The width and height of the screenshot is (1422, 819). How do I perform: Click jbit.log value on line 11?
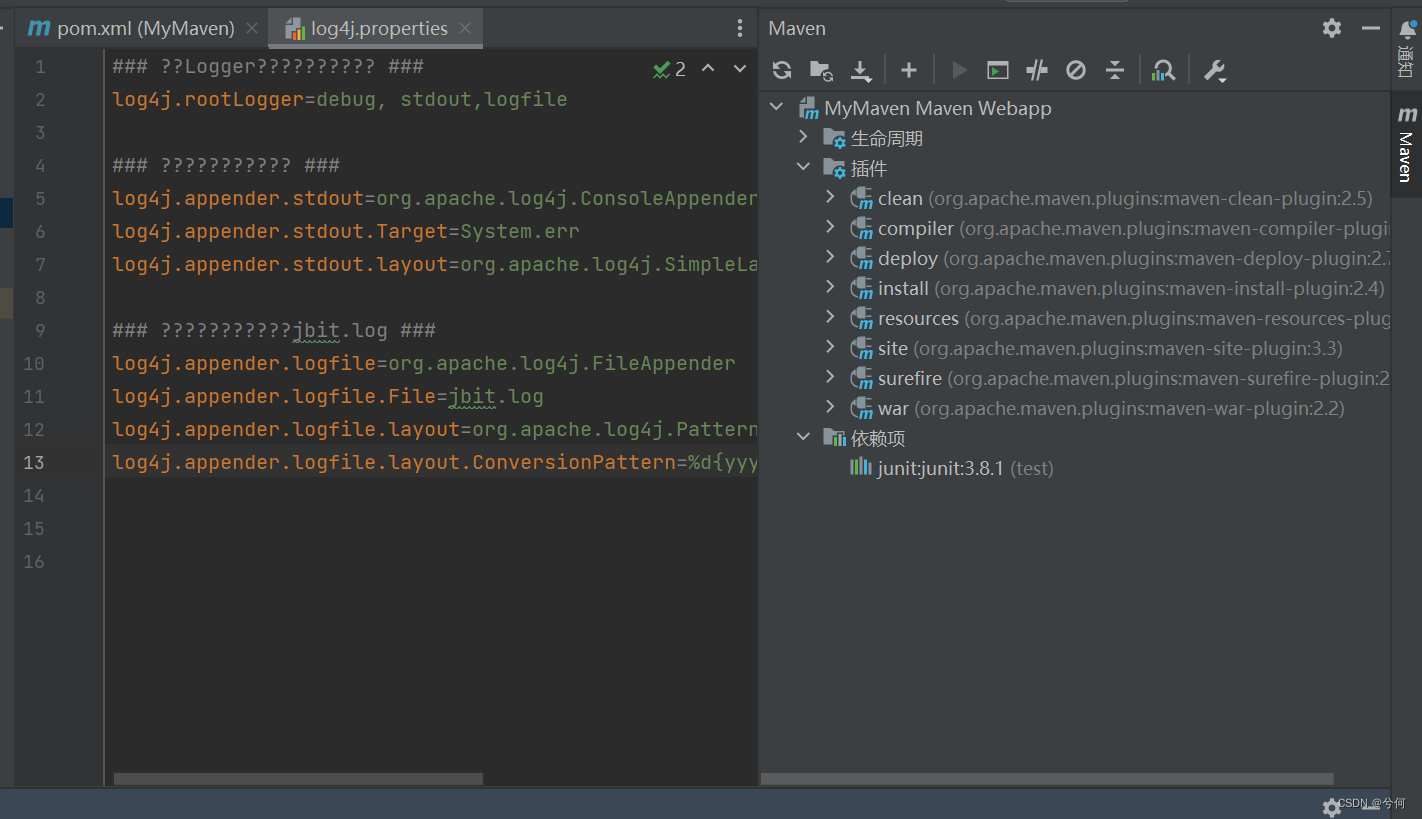pyautogui.click(x=496, y=396)
